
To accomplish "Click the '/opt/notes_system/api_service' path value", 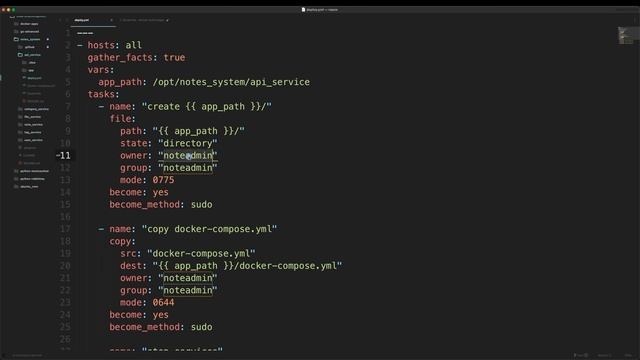I will (231, 82).
